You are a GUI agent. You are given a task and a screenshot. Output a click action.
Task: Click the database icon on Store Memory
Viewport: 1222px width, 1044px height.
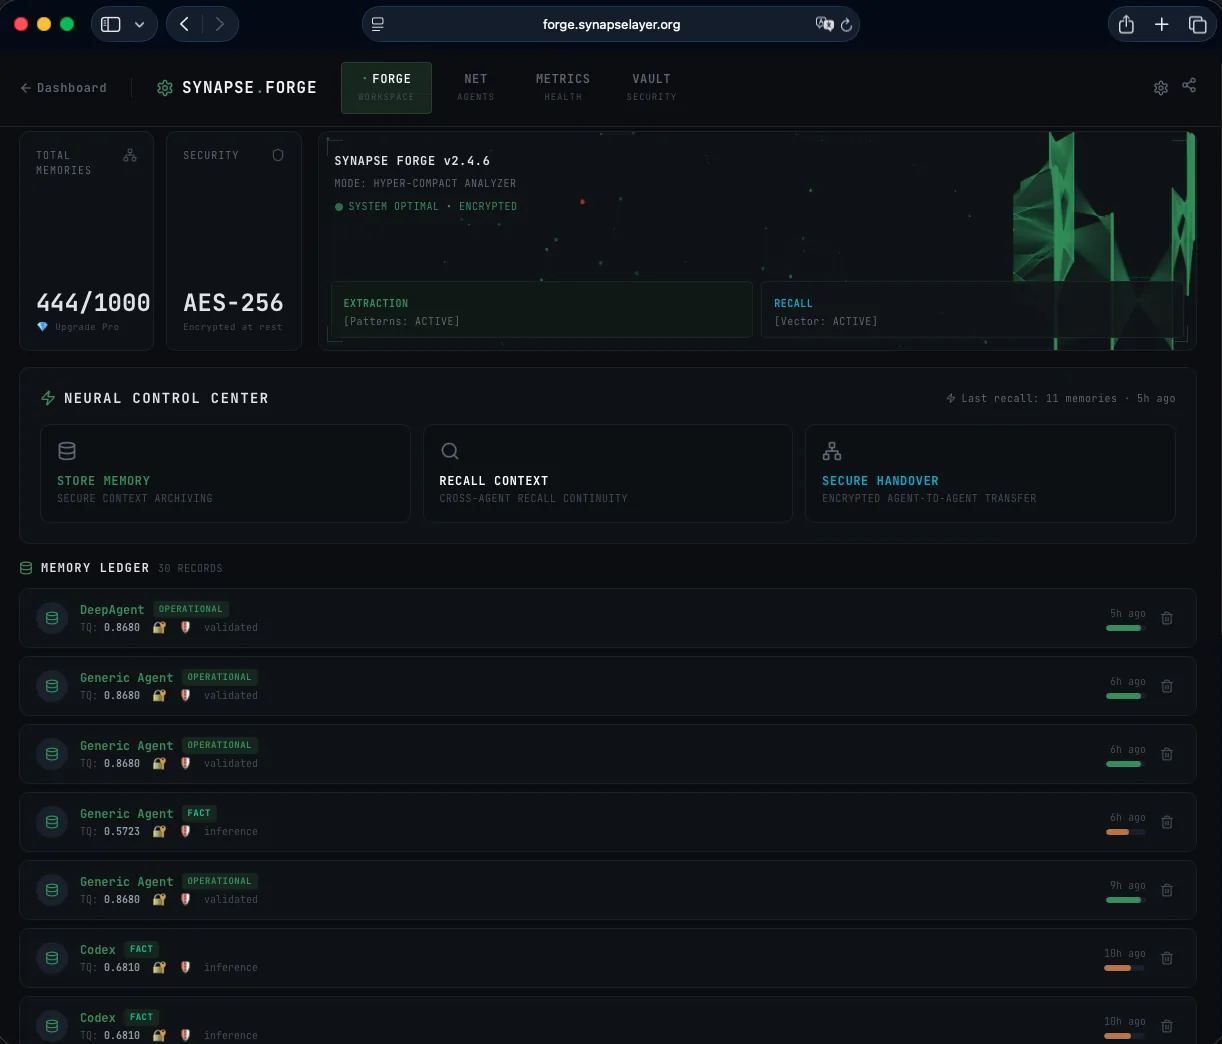point(67,451)
